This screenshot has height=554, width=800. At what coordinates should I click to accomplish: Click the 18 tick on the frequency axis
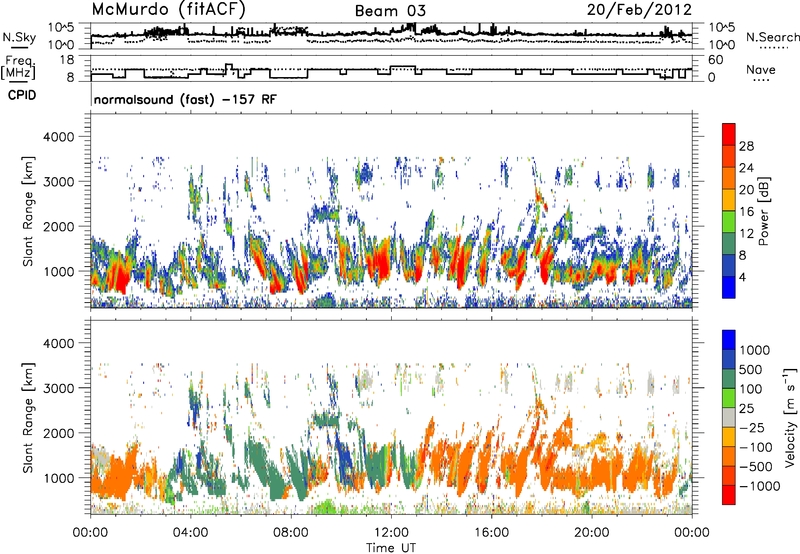[67, 60]
